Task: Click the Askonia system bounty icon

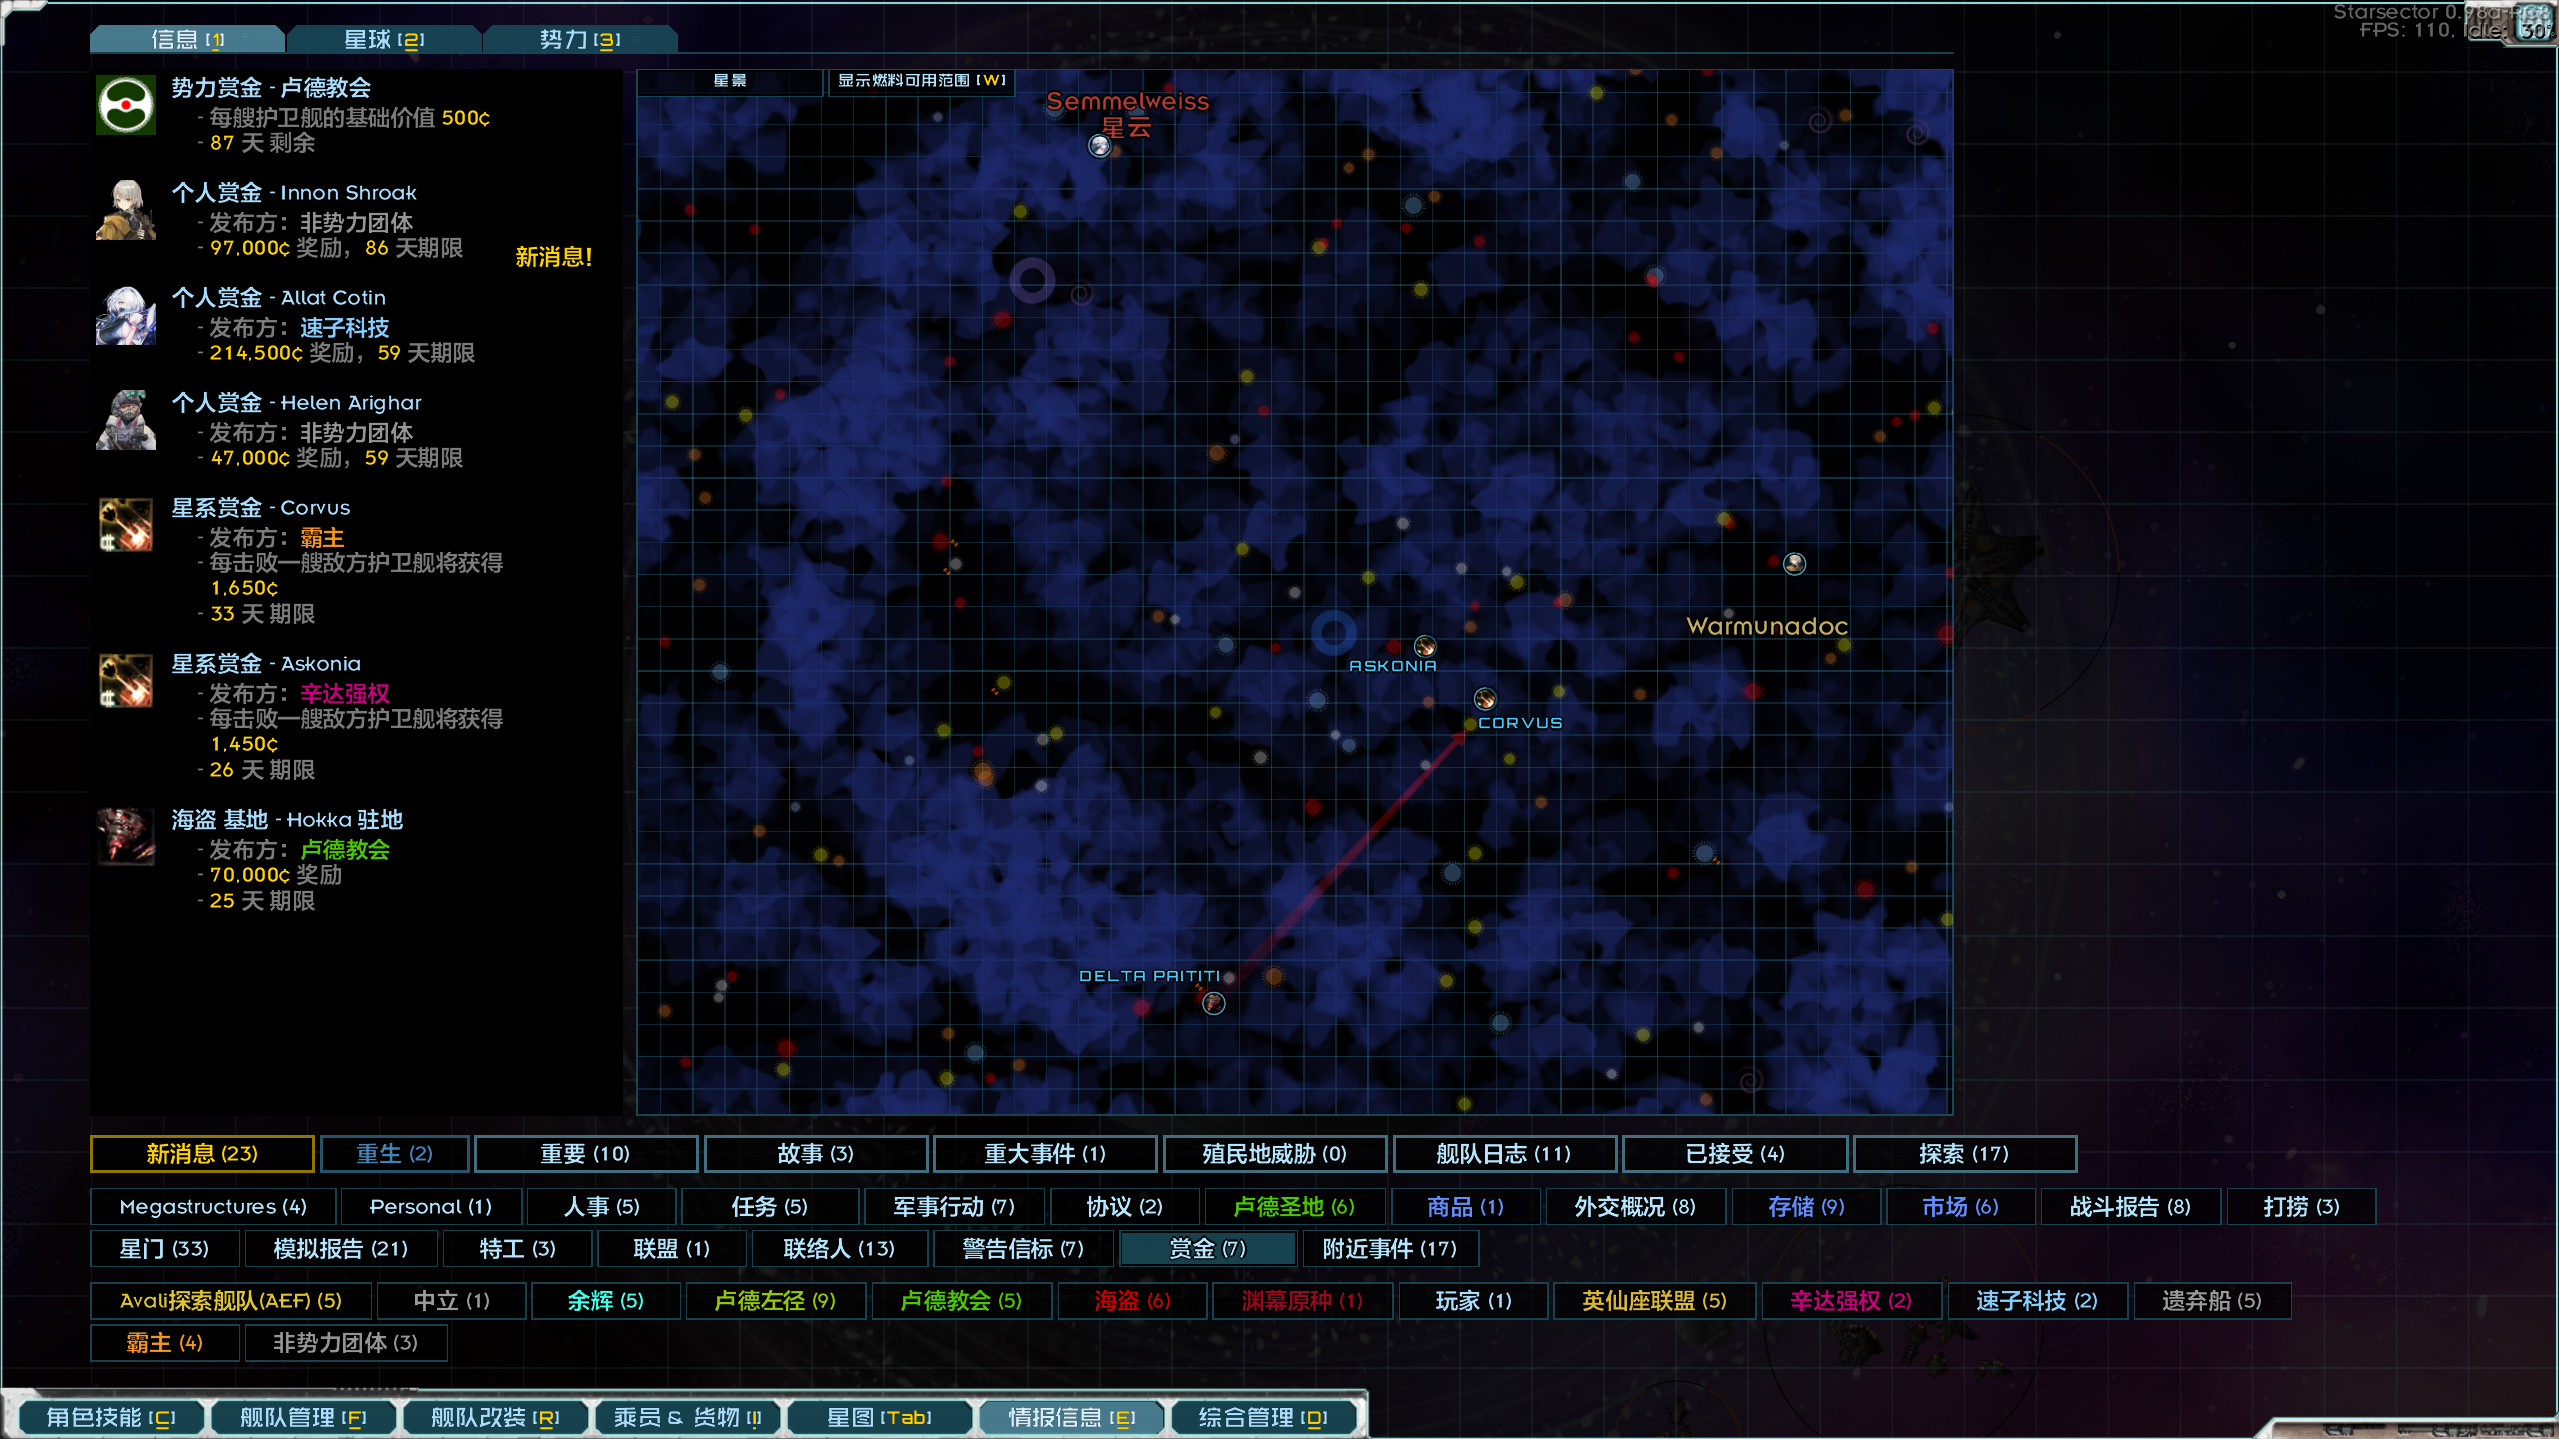Action: click(126, 681)
